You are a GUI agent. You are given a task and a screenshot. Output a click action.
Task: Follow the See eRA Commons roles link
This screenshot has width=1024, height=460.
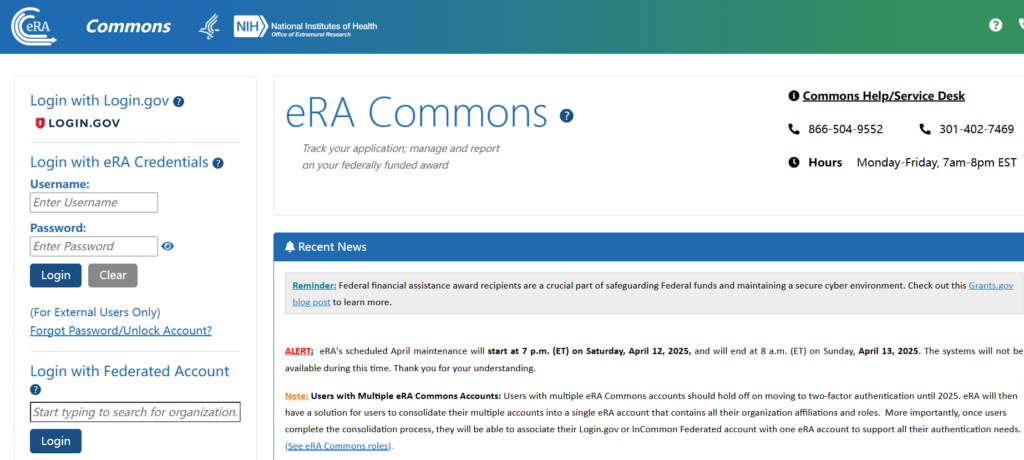tap(339, 446)
